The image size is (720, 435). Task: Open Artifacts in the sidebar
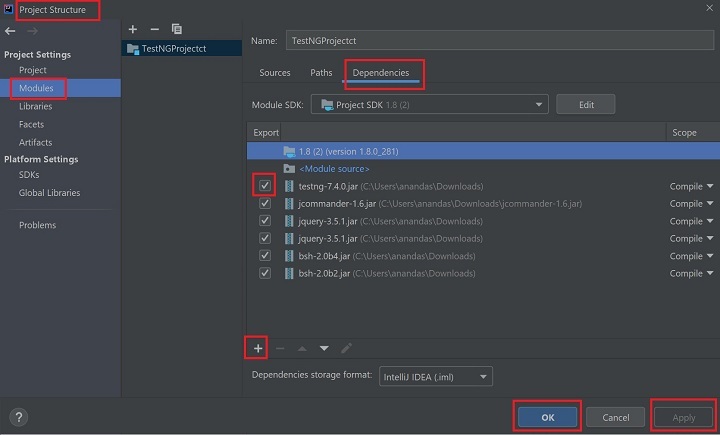[35, 142]
